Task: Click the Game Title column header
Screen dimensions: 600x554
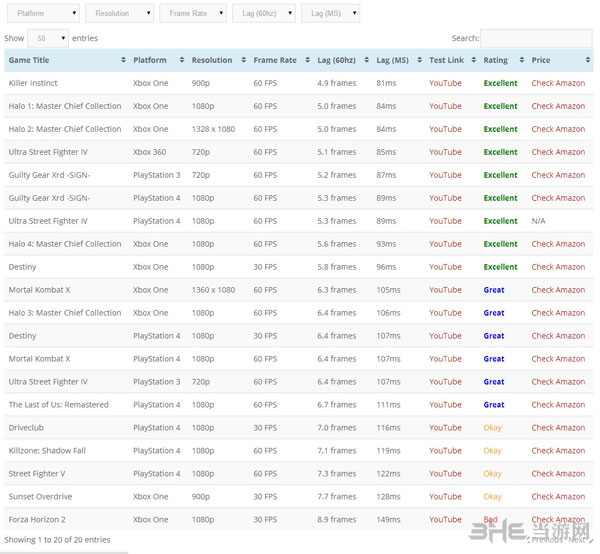Action: point(29,60)
